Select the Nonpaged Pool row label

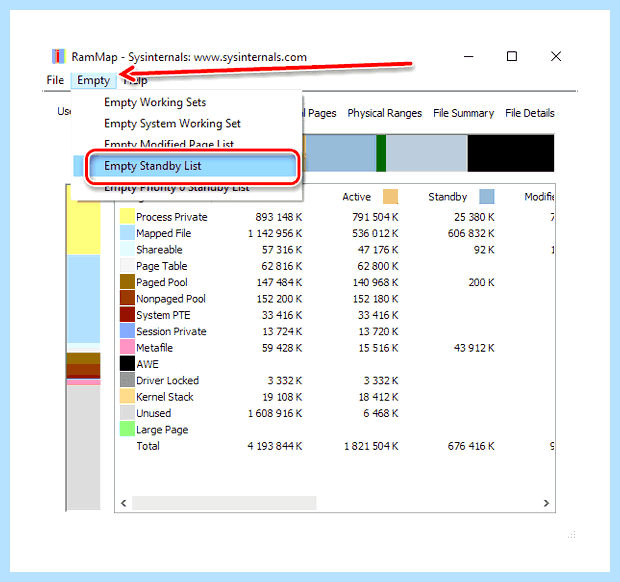point(171,299)
